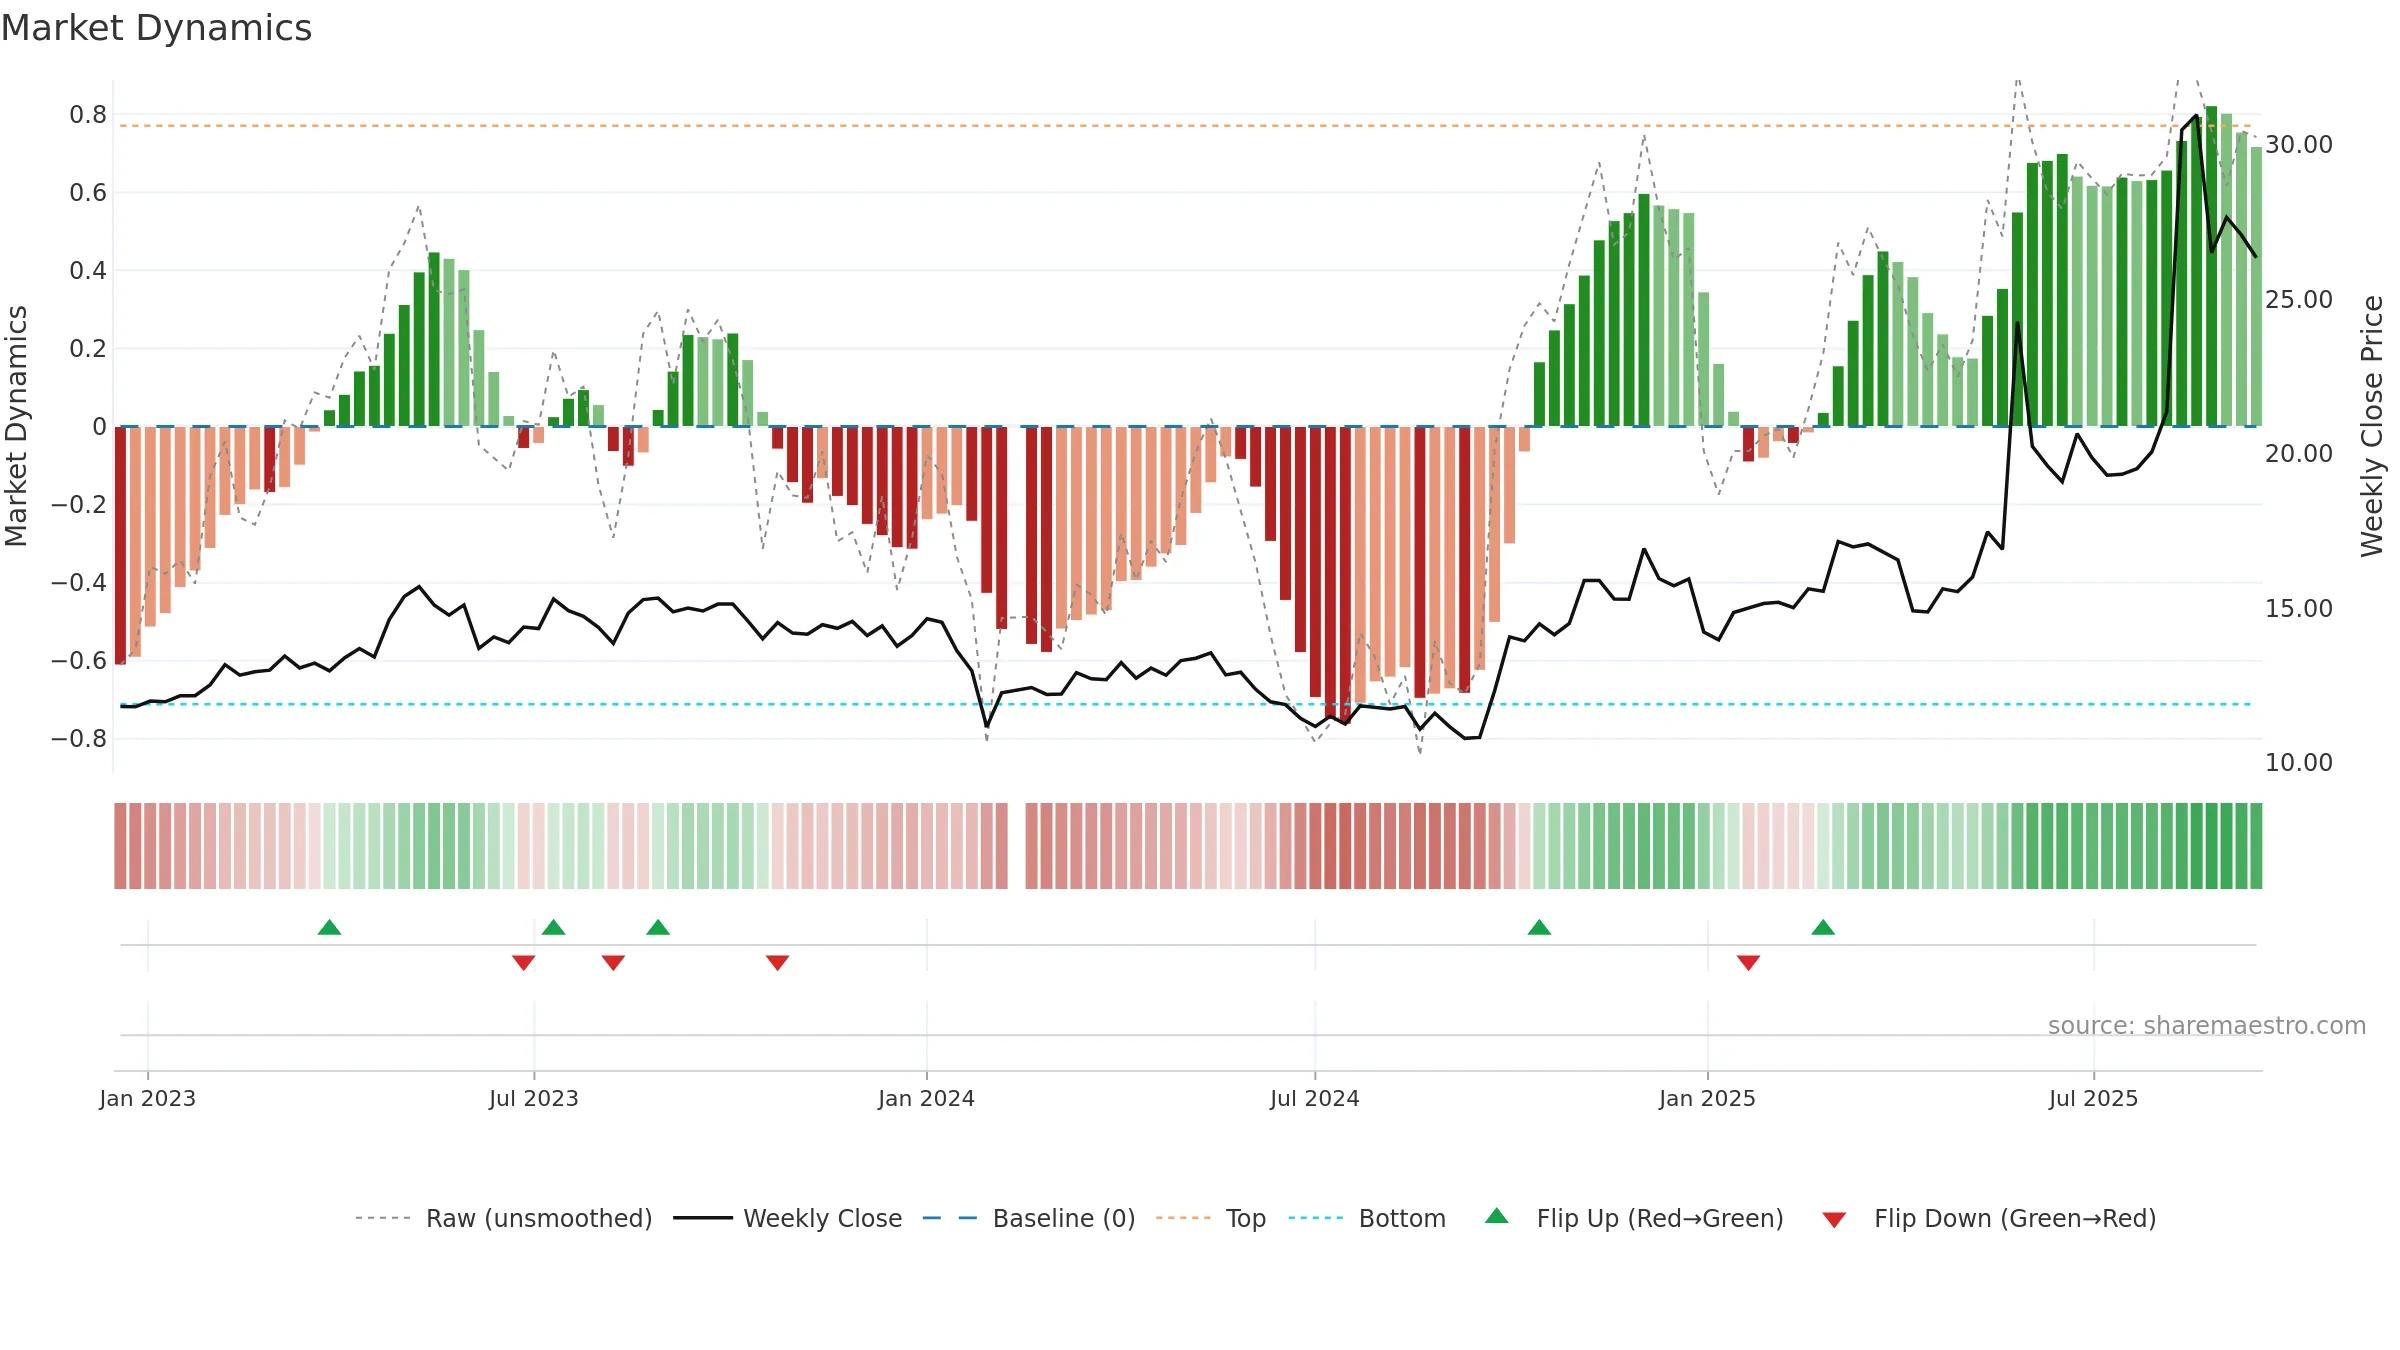Click the 'Jan 2024' x-axis label
Image resolution: width=2400 pixels, height=1350 pixels.
click(926, 1098)
